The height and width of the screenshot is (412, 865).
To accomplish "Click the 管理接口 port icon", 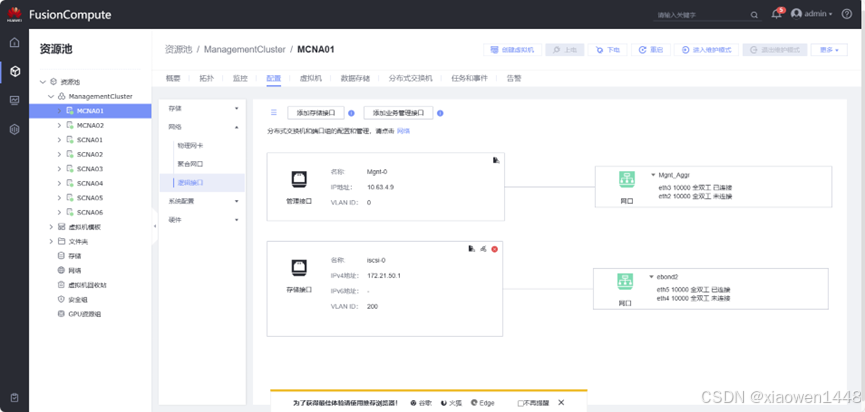I will [x=299, y=179].
